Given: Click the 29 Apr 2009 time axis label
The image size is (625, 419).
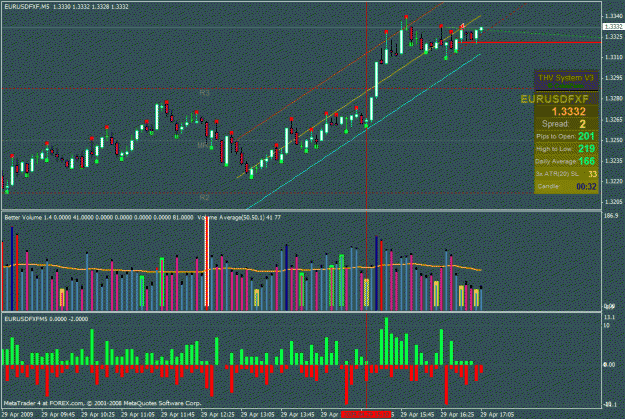Looking at the screenshot, I should tap(17, 415).
